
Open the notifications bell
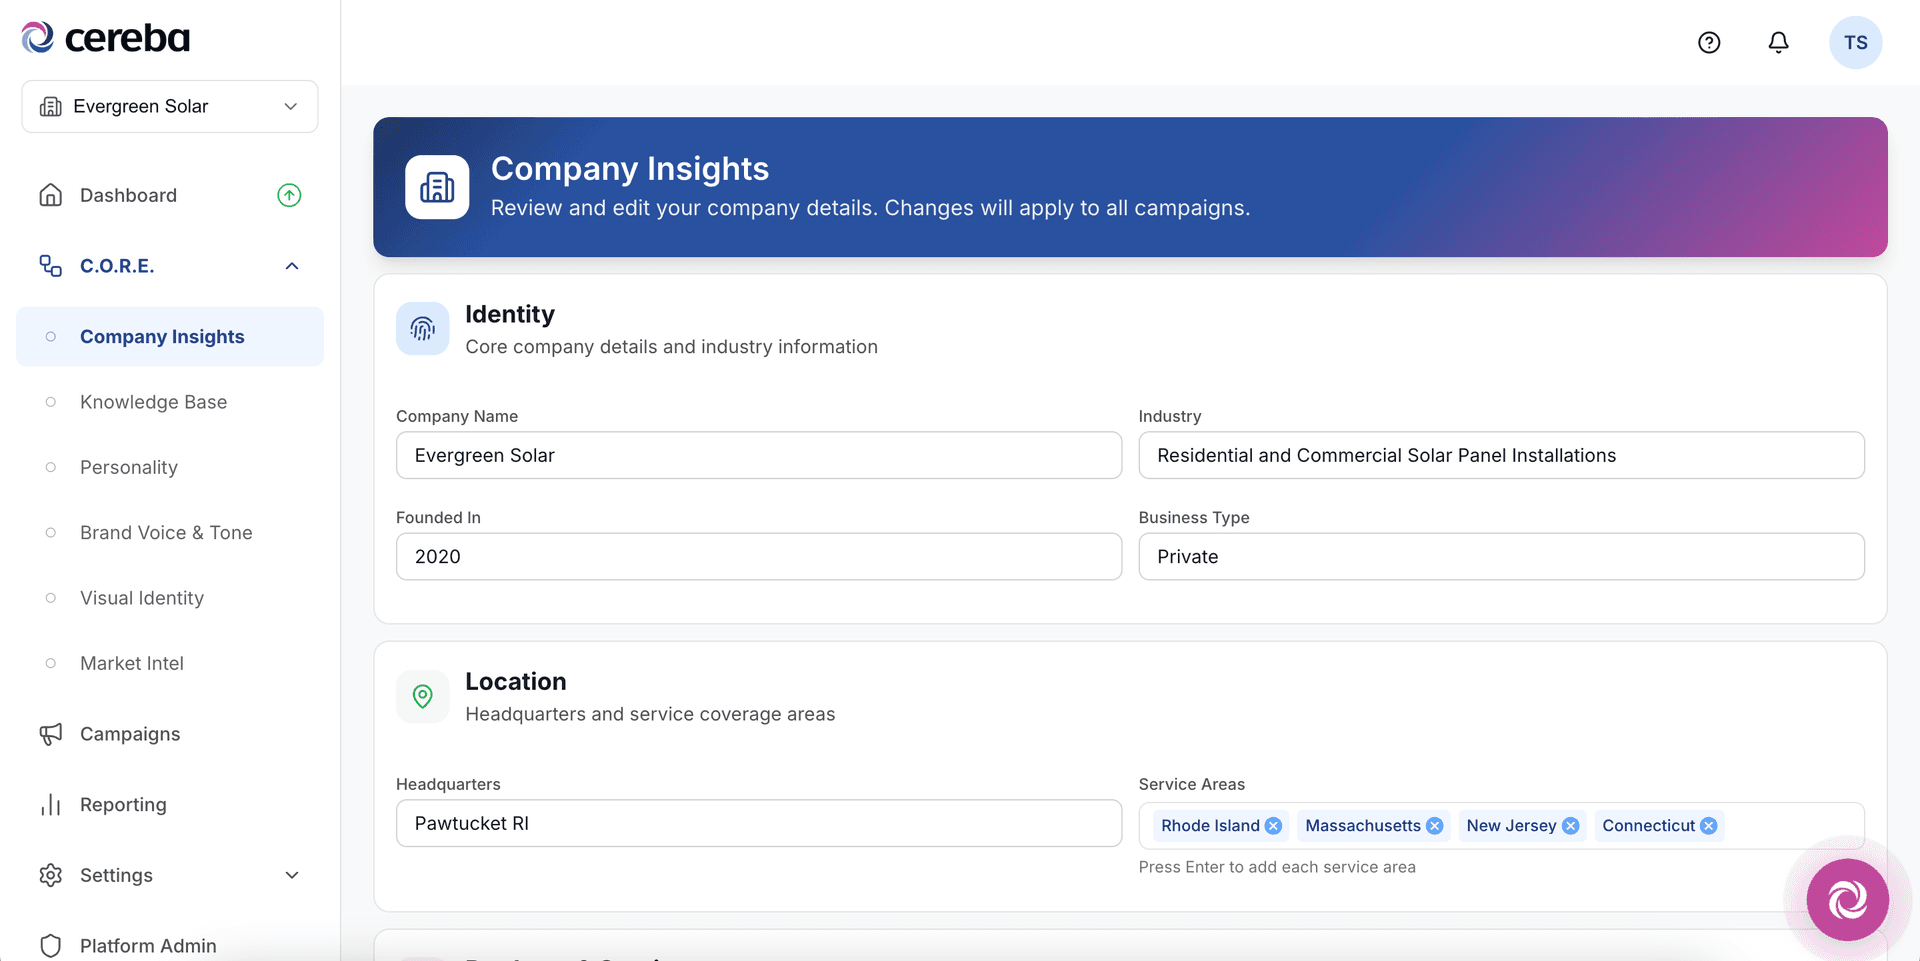click(x=1778, y=42)
